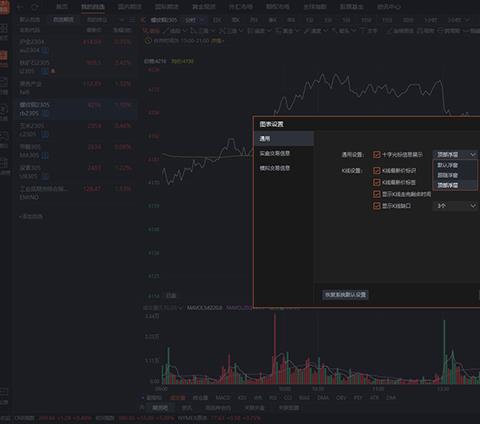Image resolution: width=480 pixels, height=424 pixels.
Task: Show the OBV indicator
Action: [x=341, y=398]
